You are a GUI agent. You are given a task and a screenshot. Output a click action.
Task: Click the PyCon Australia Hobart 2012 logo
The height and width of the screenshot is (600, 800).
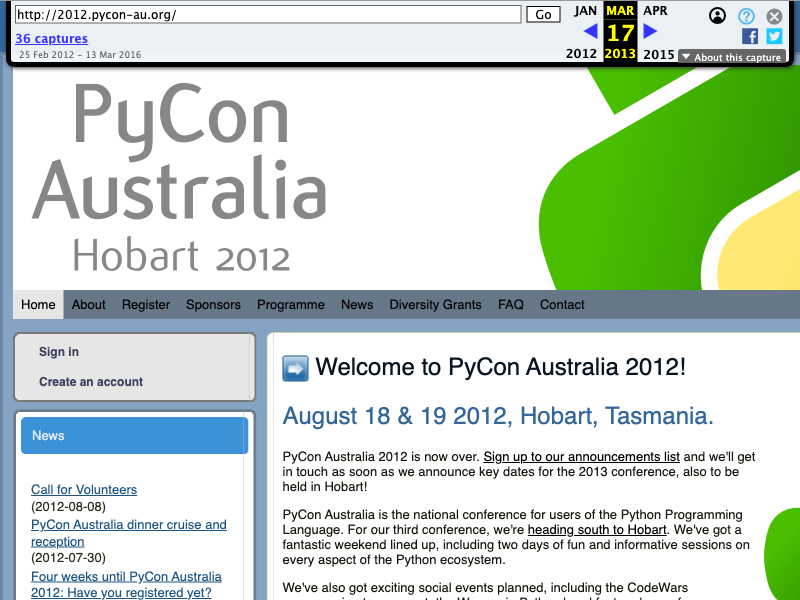click(180, 177)
